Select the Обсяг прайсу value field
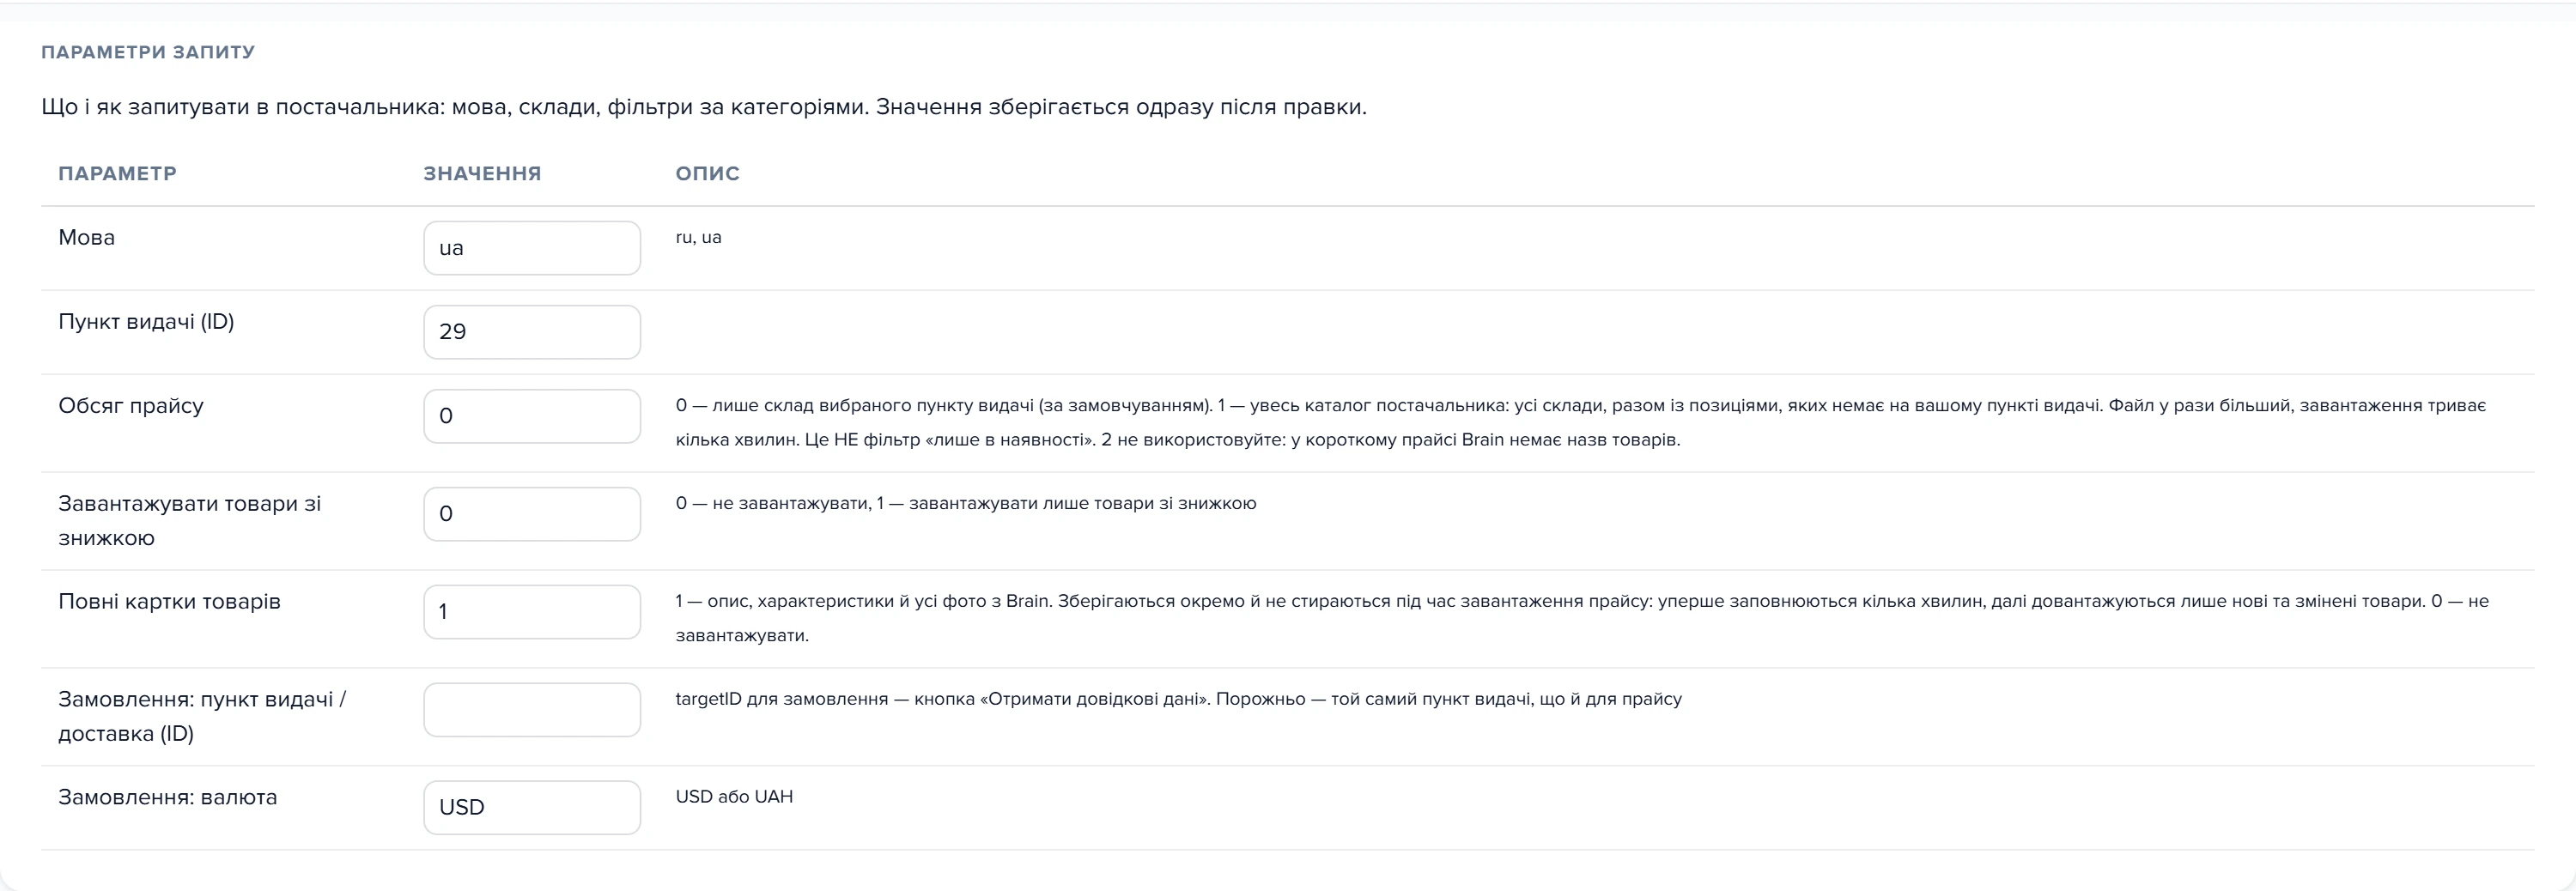The height and width of the screenshot is (891, 2576). coord(532,416)
